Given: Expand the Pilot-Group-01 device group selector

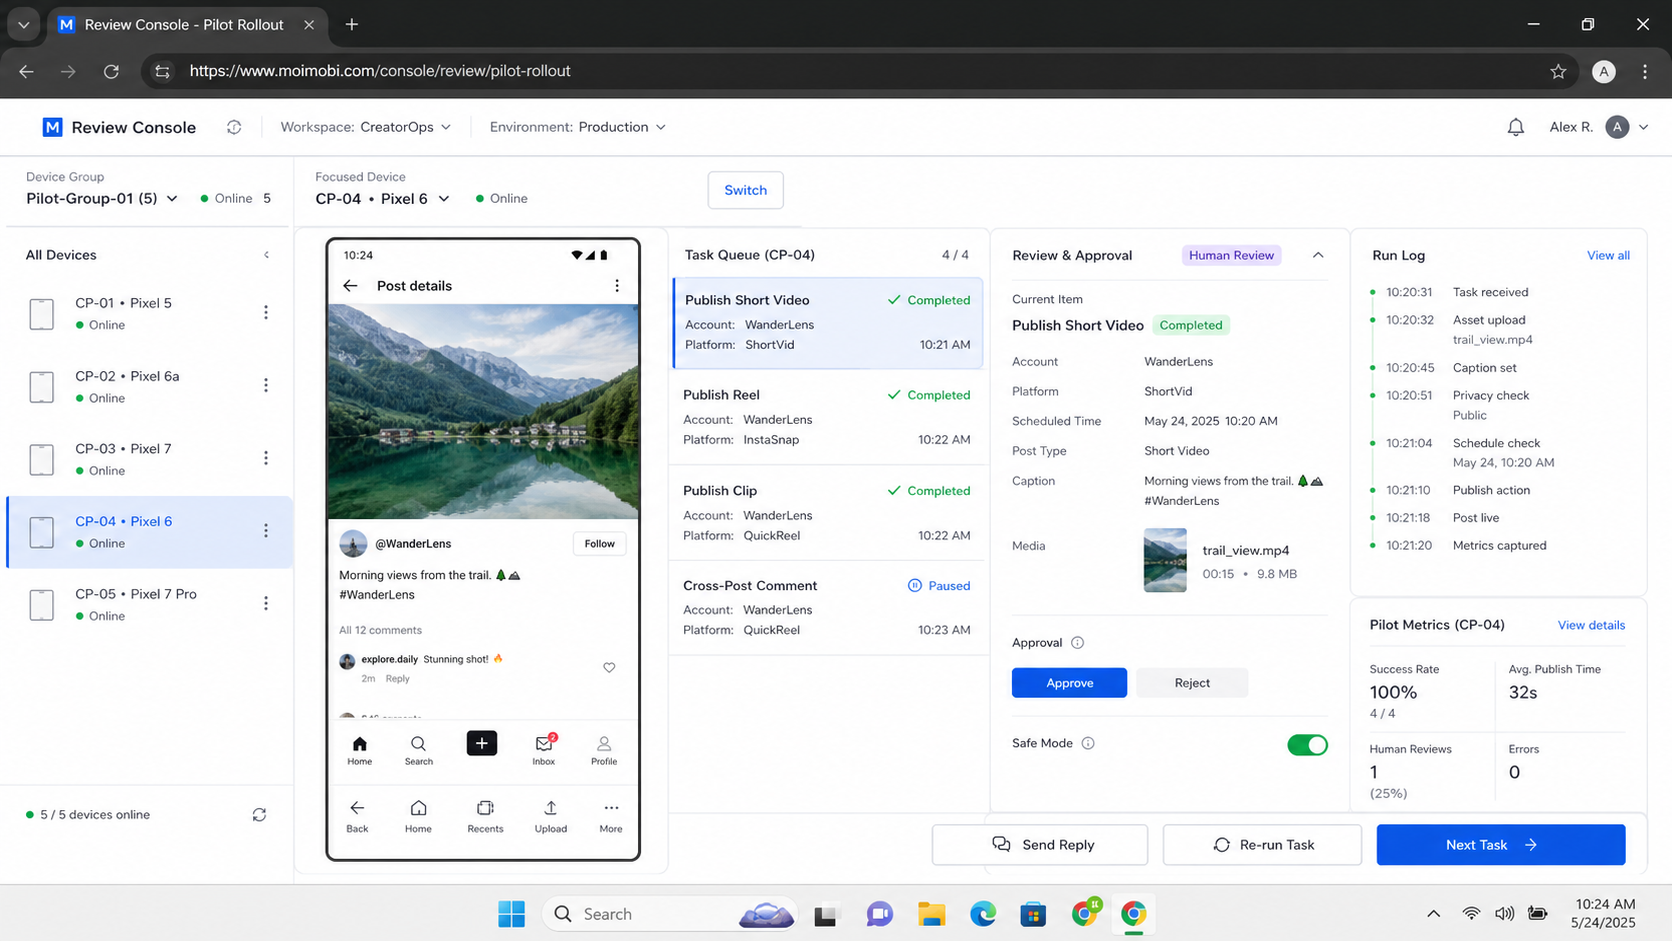Looking at the screenshot, I should click(102, 198).
